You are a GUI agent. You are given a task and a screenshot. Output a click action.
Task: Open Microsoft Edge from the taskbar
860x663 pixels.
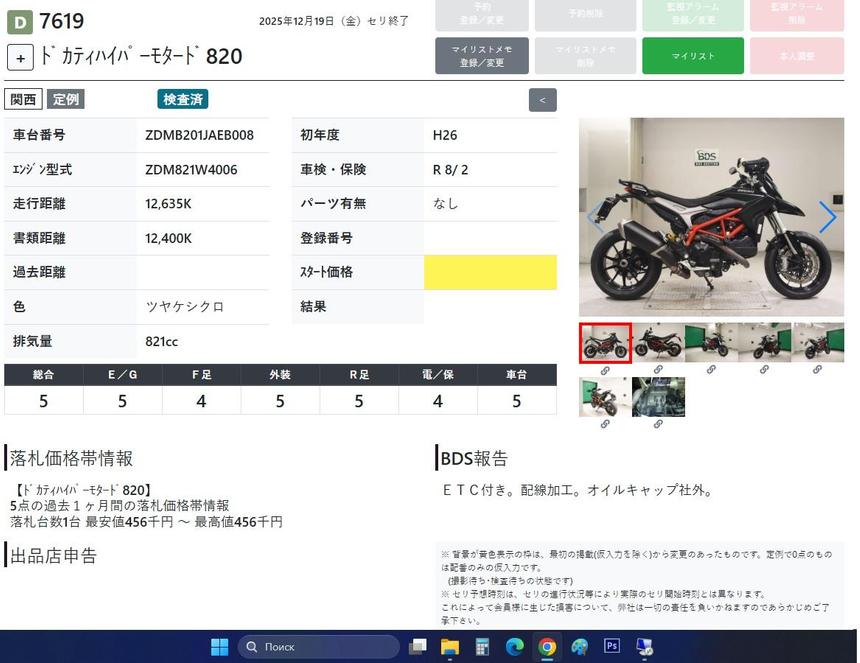[x=514, y=647]
